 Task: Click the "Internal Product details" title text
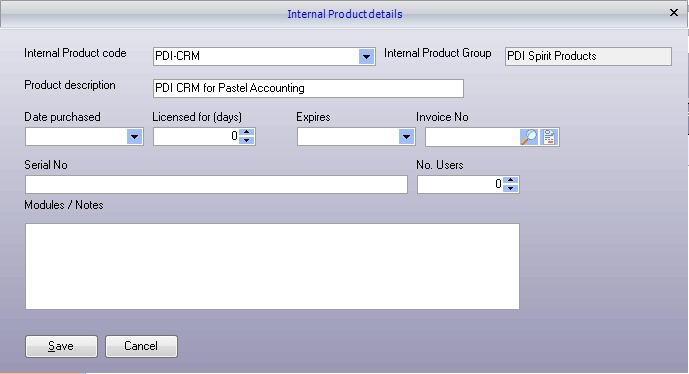[345, 14]
